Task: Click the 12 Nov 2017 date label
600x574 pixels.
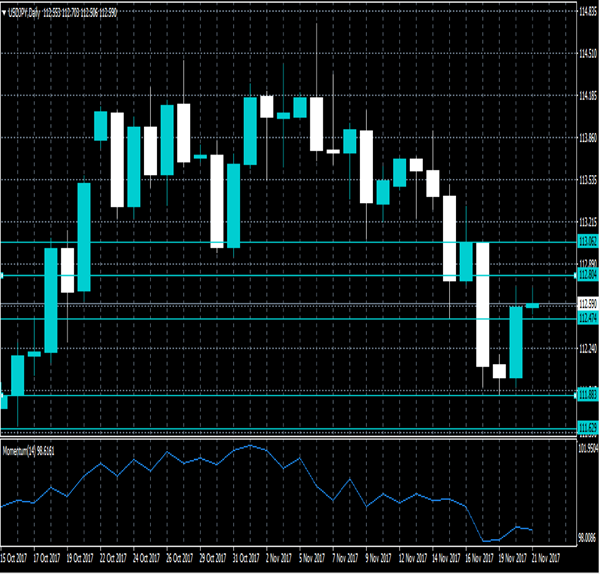Action: (x=412, y=558)
